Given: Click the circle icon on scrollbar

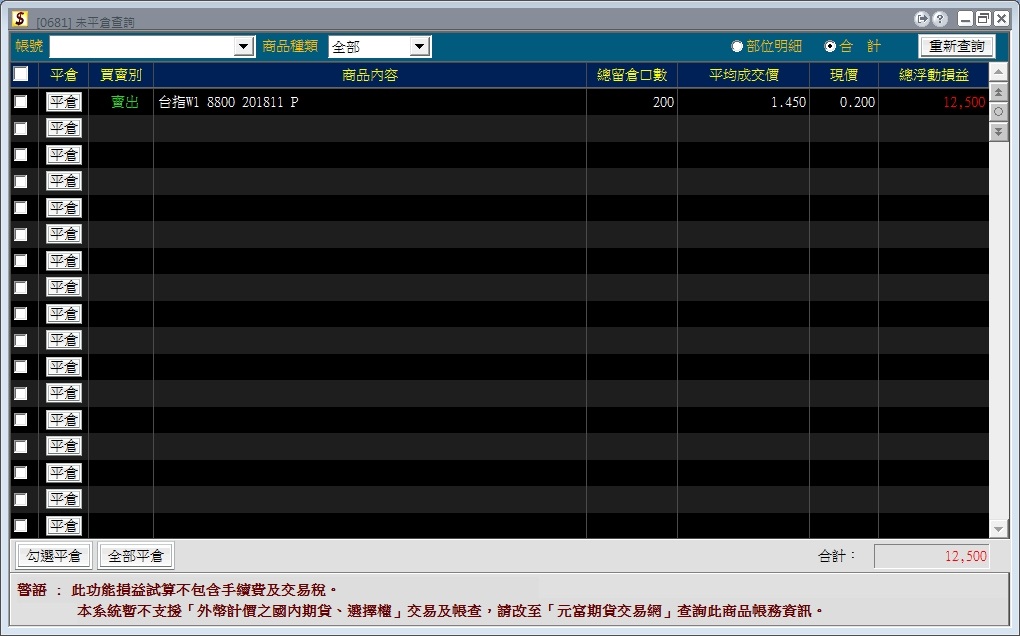Looking at the screenshot, I should [x=999, y=111].
